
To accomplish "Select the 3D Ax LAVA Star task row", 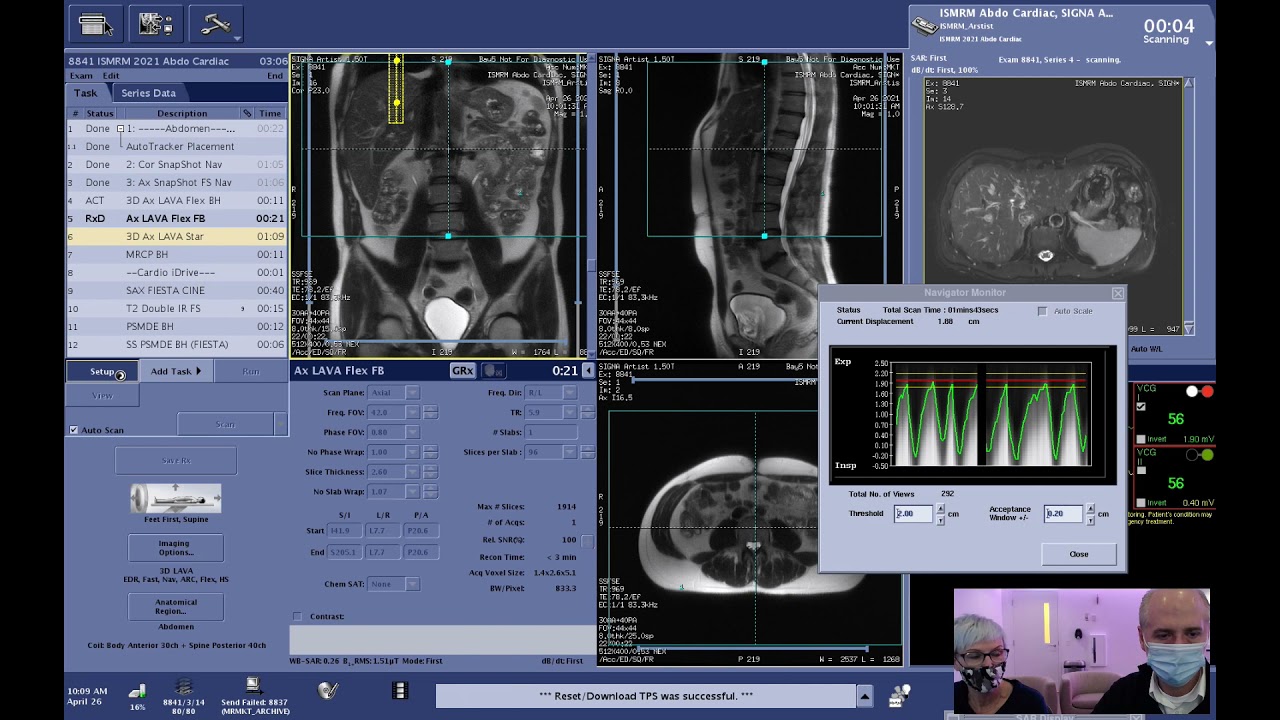I will pyautogui.click(x=176, y=237).
